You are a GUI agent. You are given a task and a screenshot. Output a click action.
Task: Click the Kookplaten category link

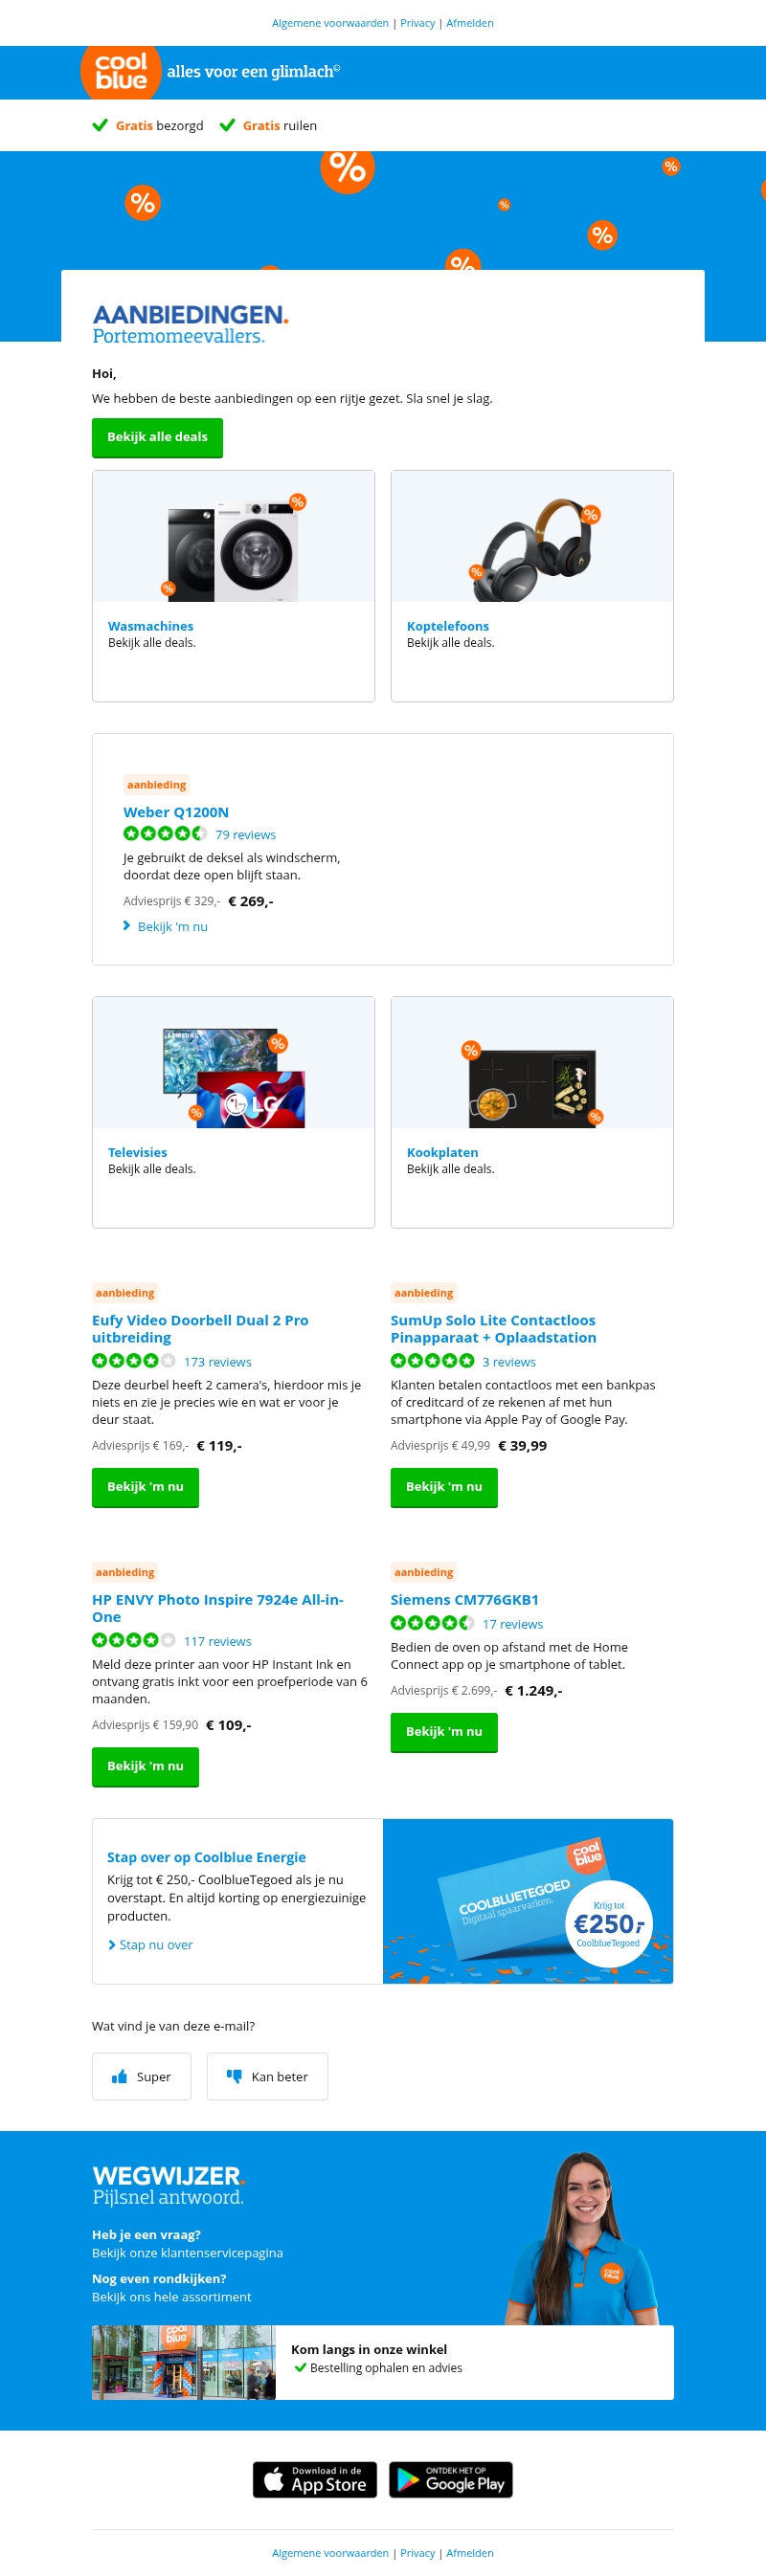442,1152
